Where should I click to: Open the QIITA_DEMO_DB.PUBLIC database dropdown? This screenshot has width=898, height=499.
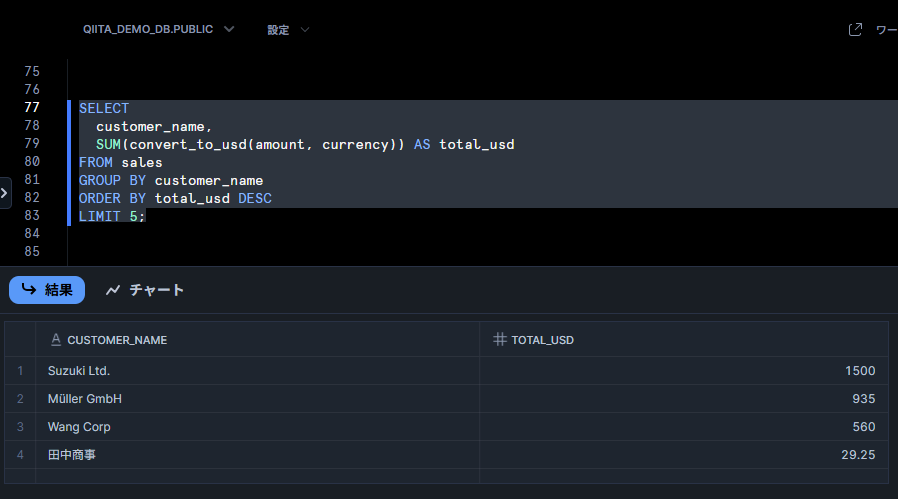point(159,29)
